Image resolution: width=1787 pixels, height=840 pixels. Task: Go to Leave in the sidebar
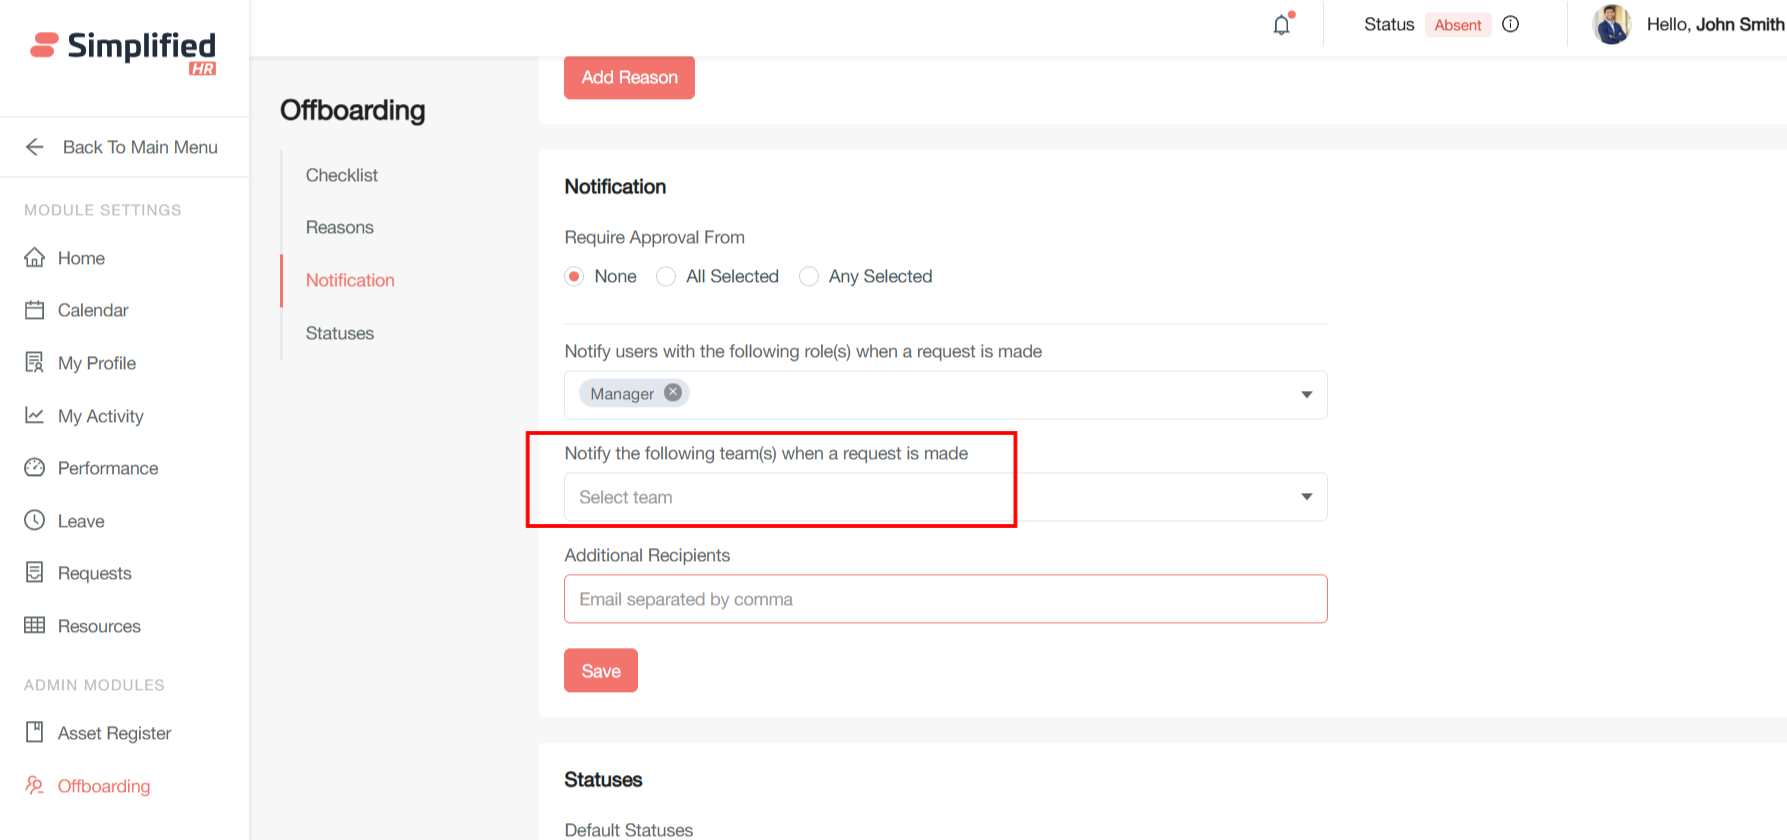tap(80, 521)
